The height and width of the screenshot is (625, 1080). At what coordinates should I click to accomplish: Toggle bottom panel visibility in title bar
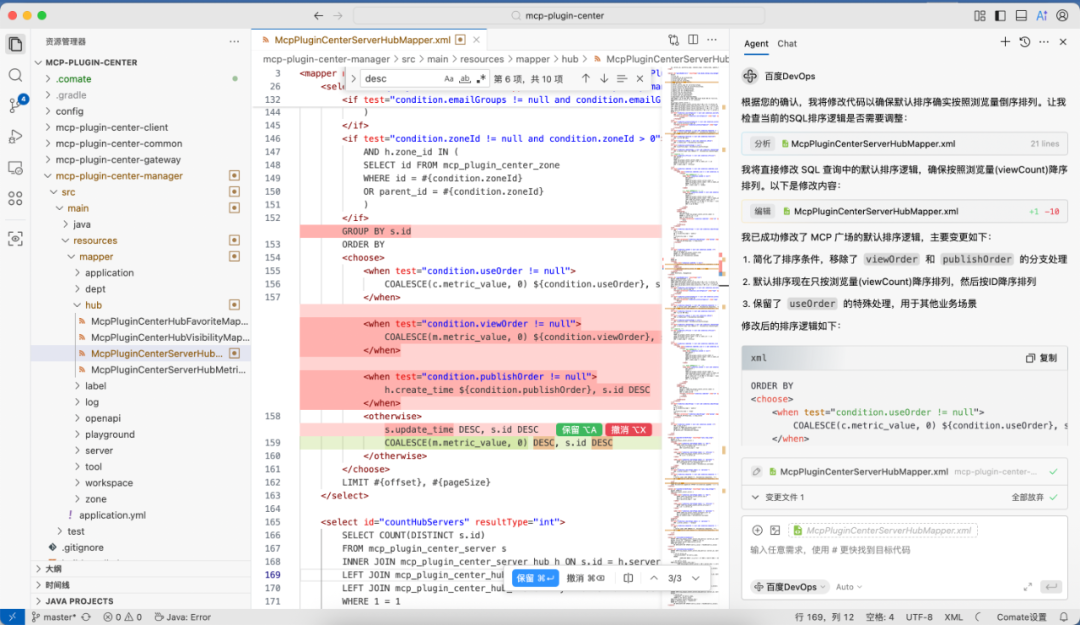click(x=1021, y=15)
